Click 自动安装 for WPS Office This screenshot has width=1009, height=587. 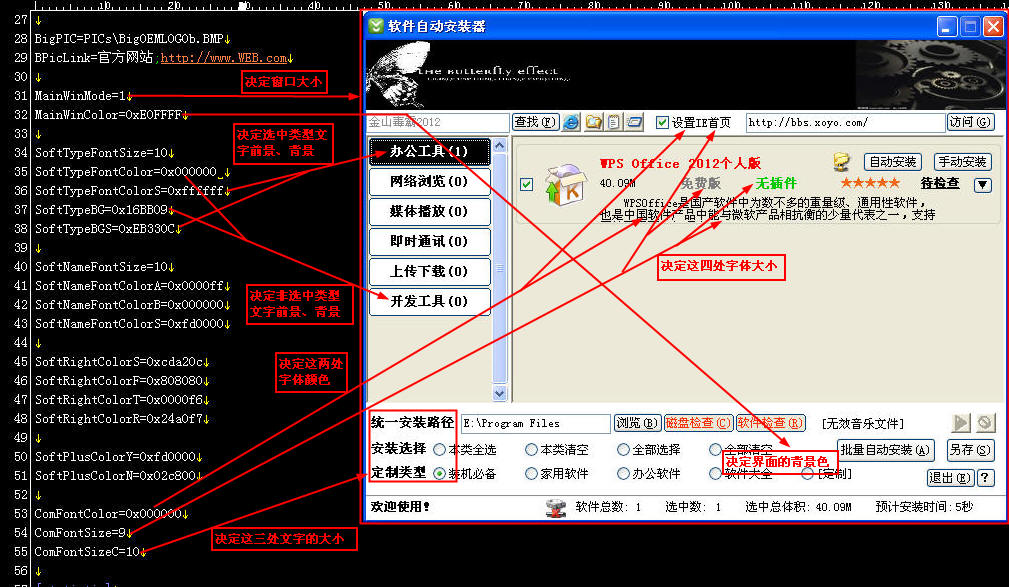point(892,162)
